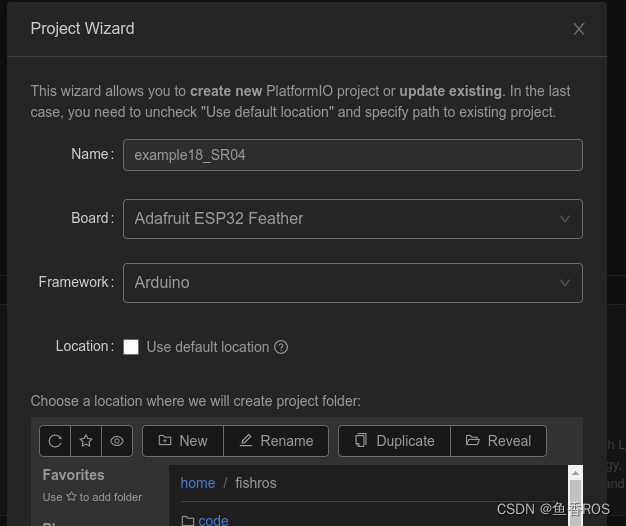Select fishros in the breadcrumb path
Image resolution: width=626 pixels, height=526 pixels.
click(256, 483)
